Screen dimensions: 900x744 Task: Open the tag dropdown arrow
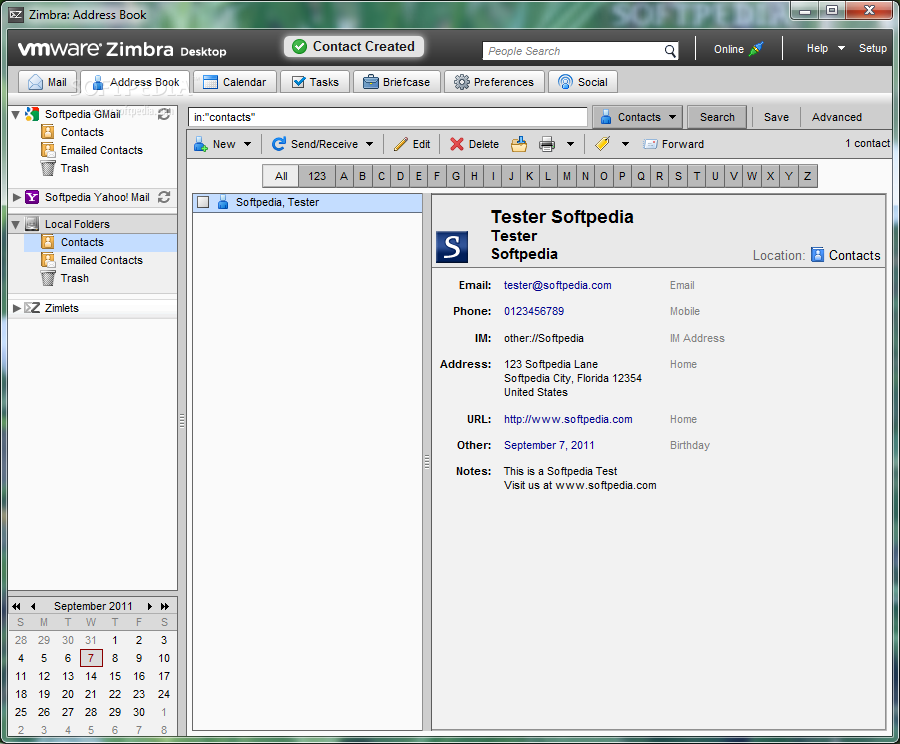(626, 144)
